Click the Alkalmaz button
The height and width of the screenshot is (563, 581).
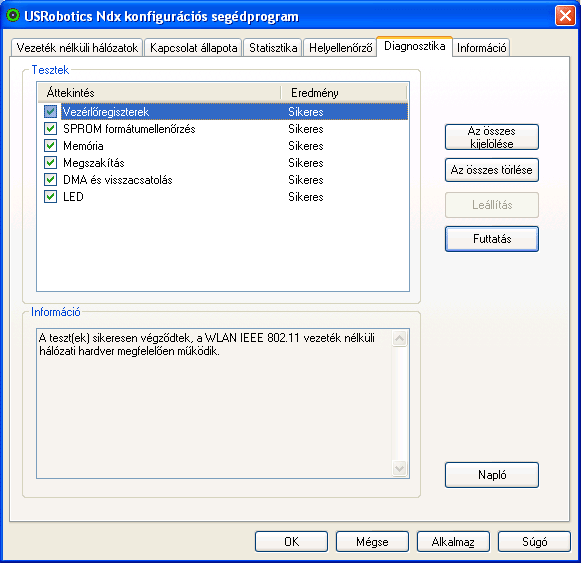click(453, 542)
